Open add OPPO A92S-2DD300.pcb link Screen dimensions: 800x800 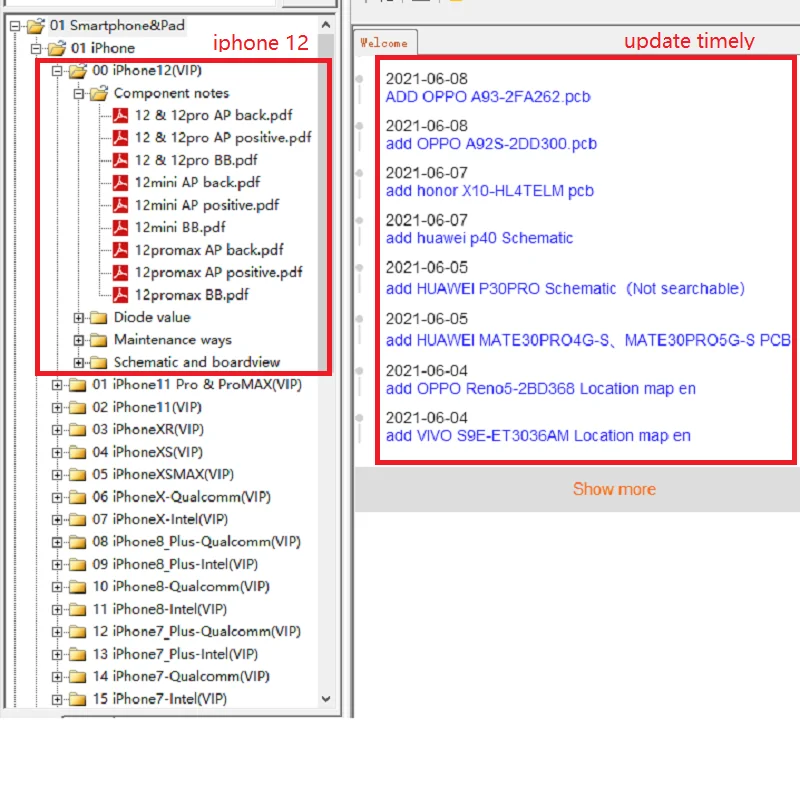(x=491, y=144)
